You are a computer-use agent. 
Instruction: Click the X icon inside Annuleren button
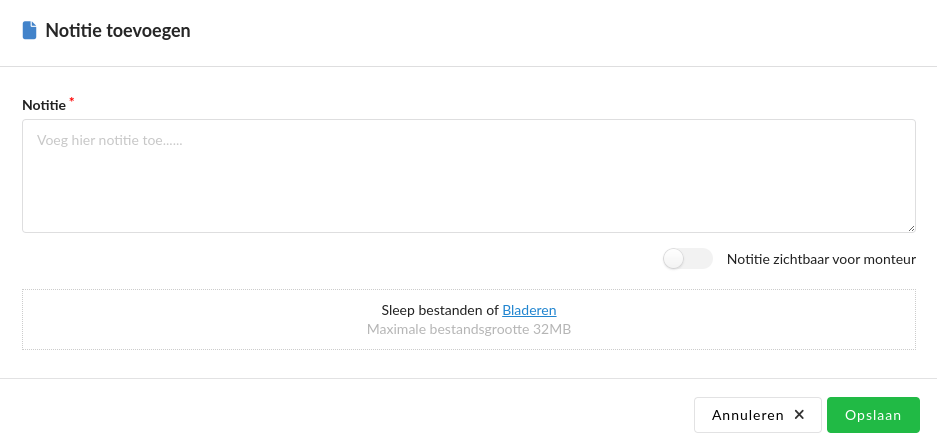pos(799,415)
